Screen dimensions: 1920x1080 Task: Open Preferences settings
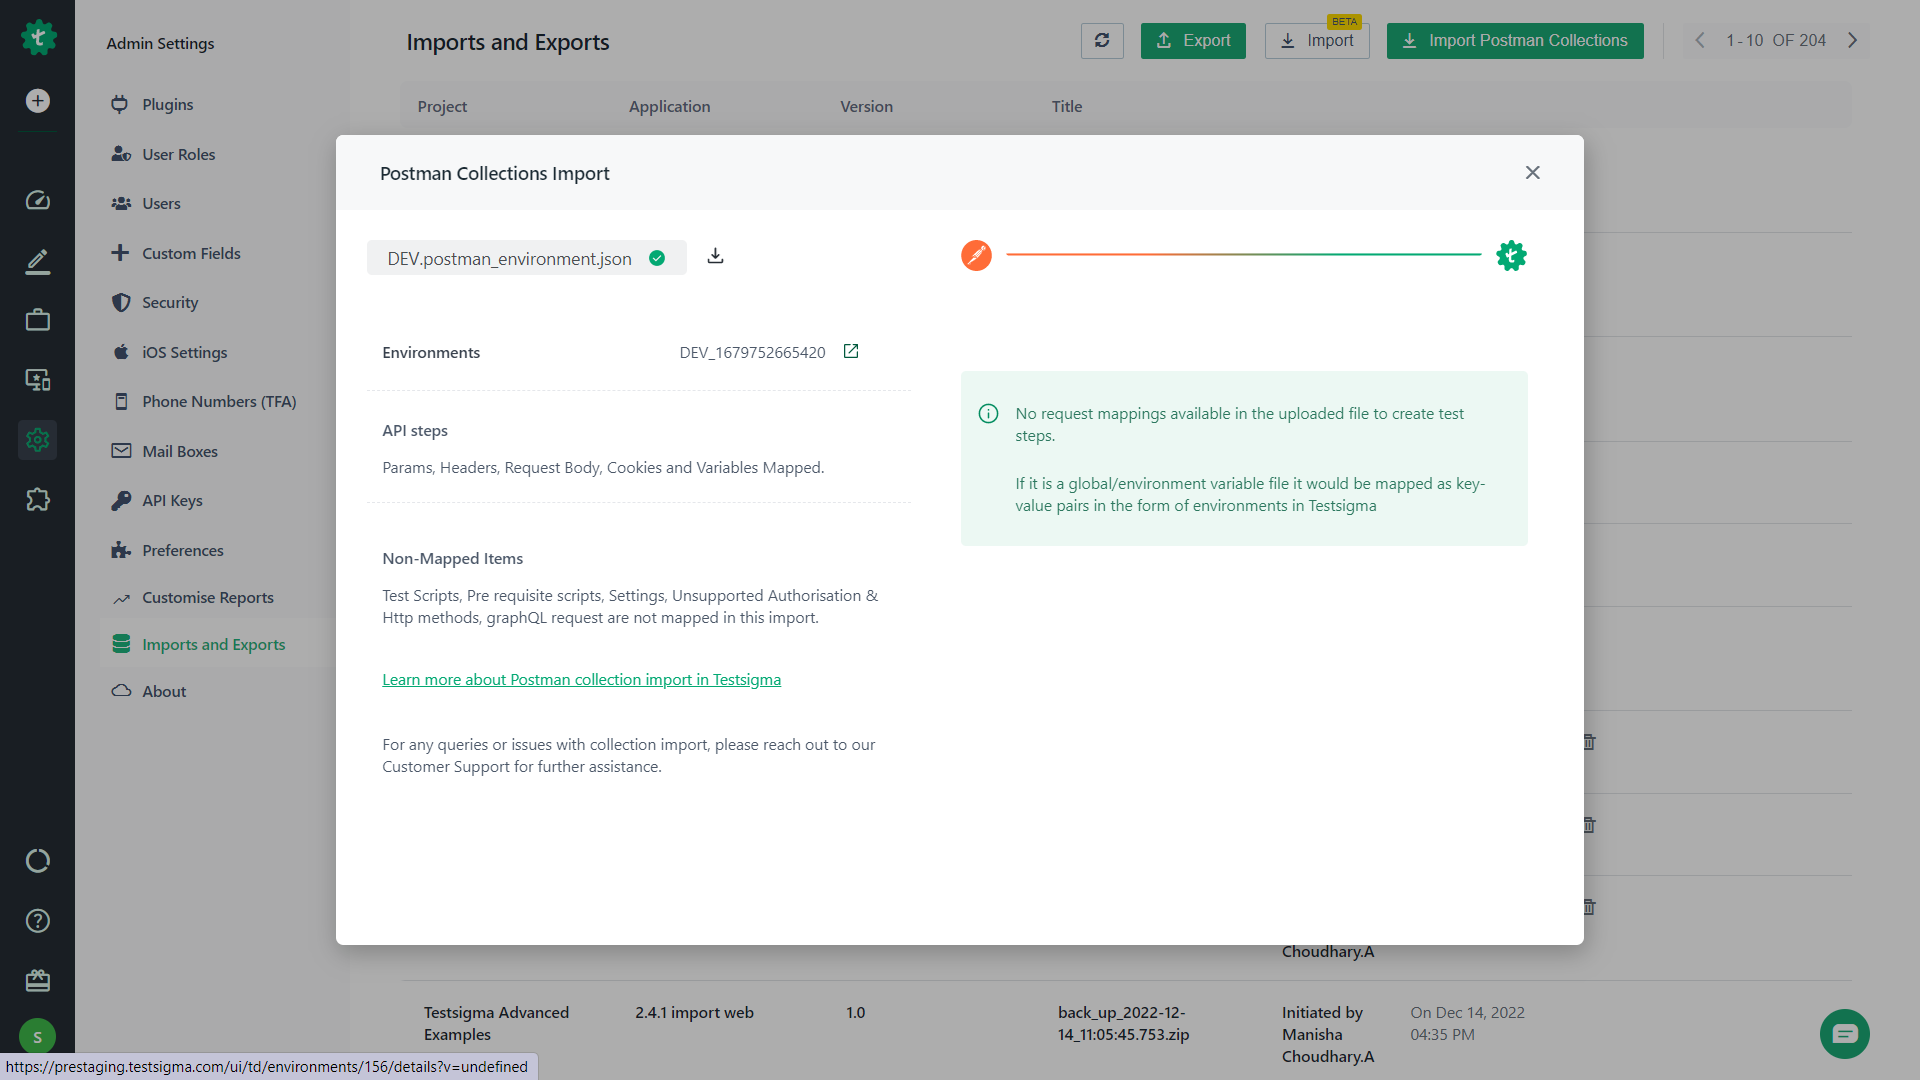(x=182, y=551)
